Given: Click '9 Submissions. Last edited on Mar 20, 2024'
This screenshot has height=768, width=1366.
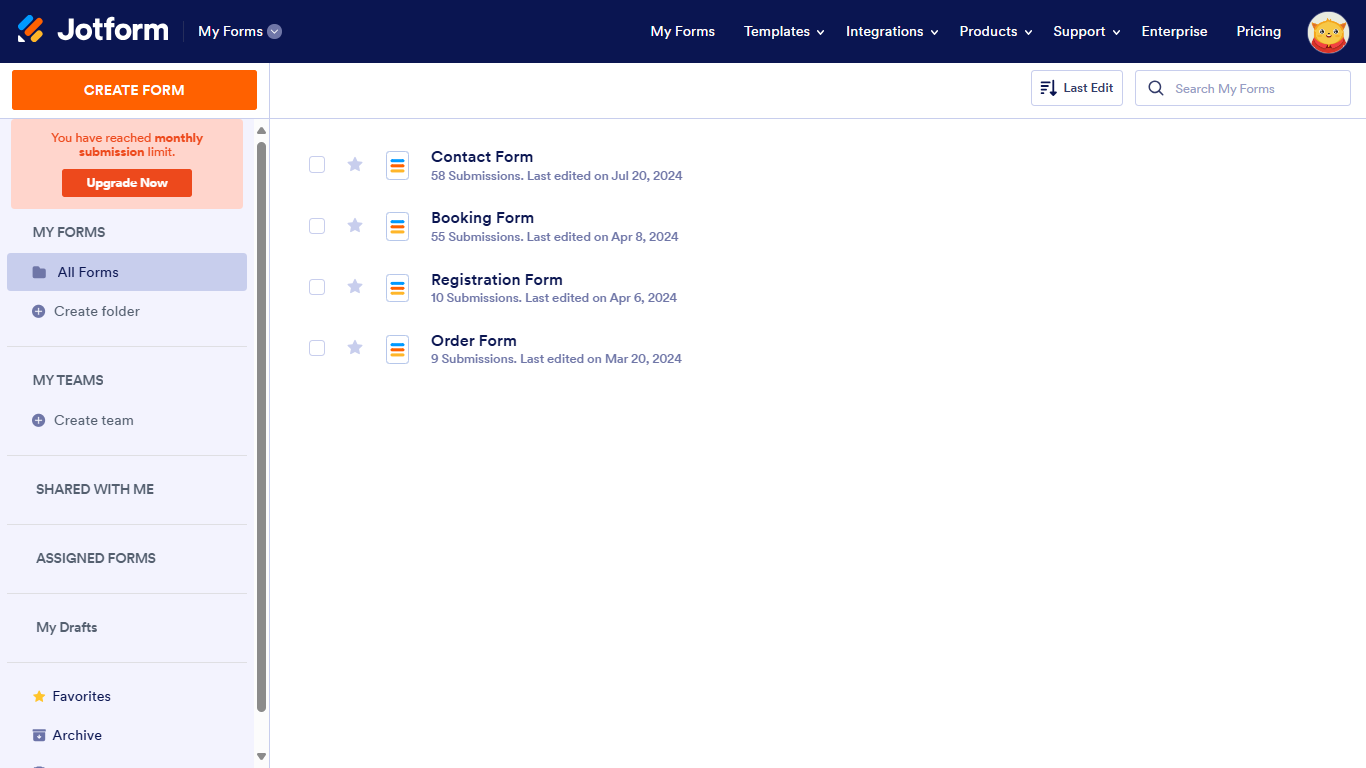Looking at the screenshot, I should 556,359.
